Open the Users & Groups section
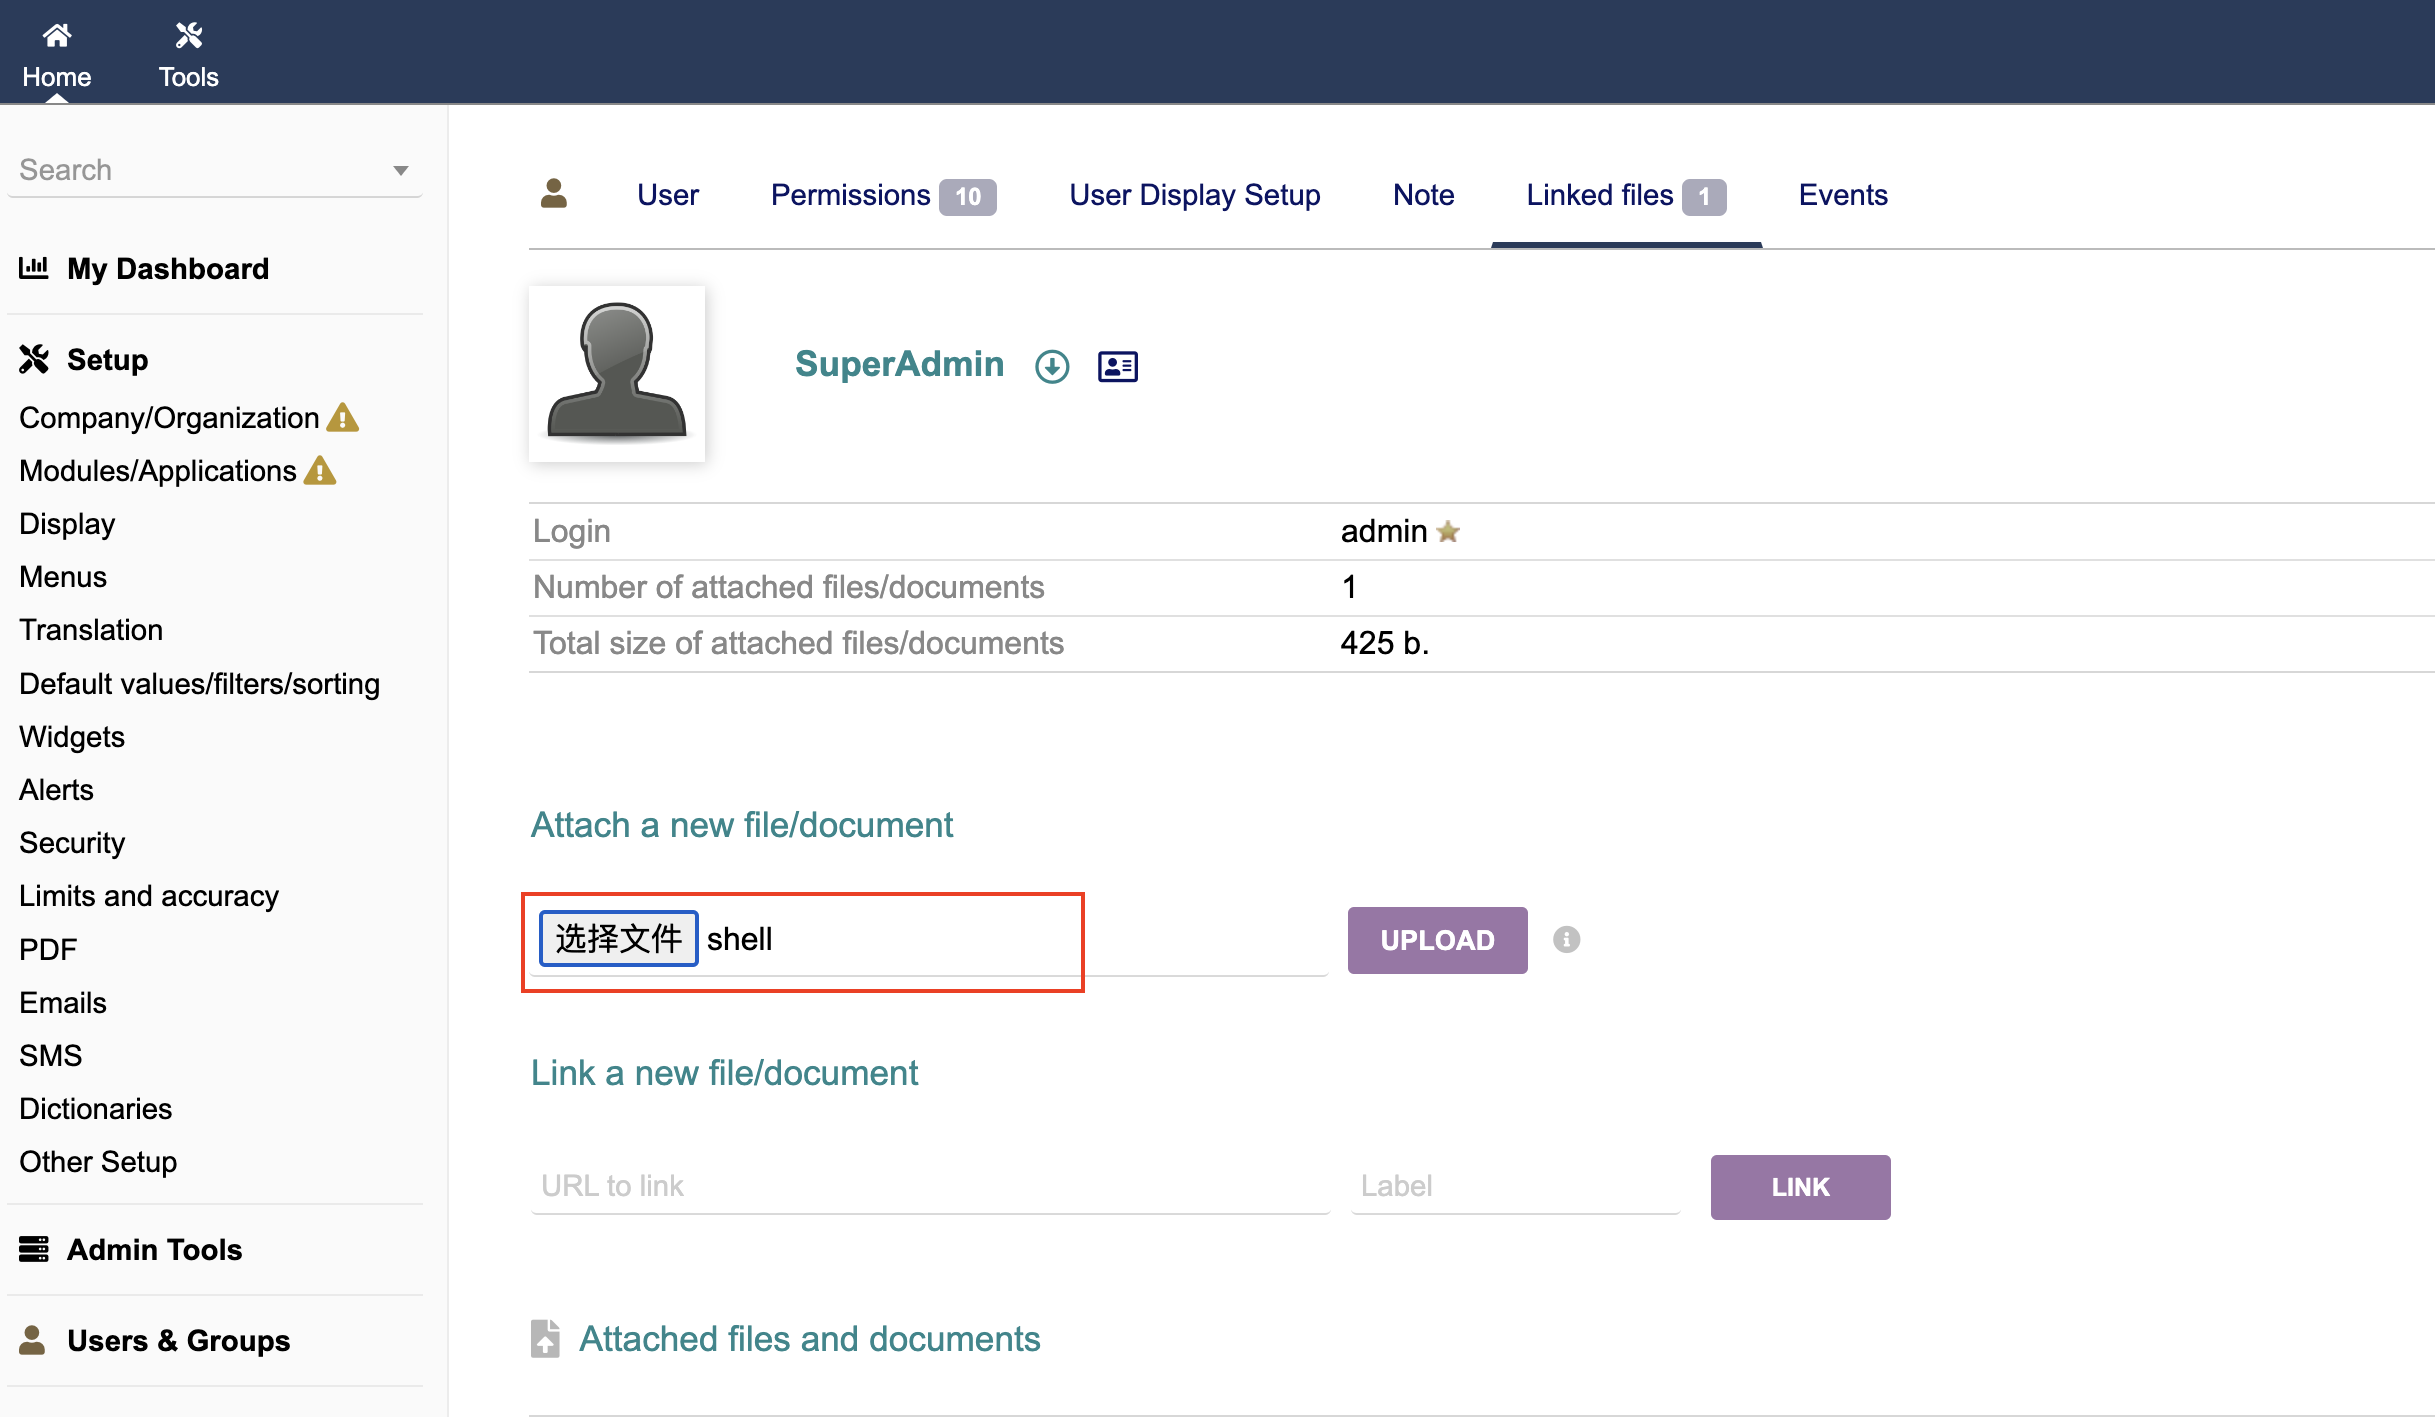Screen dimensions: 2435x1417 178,1340
